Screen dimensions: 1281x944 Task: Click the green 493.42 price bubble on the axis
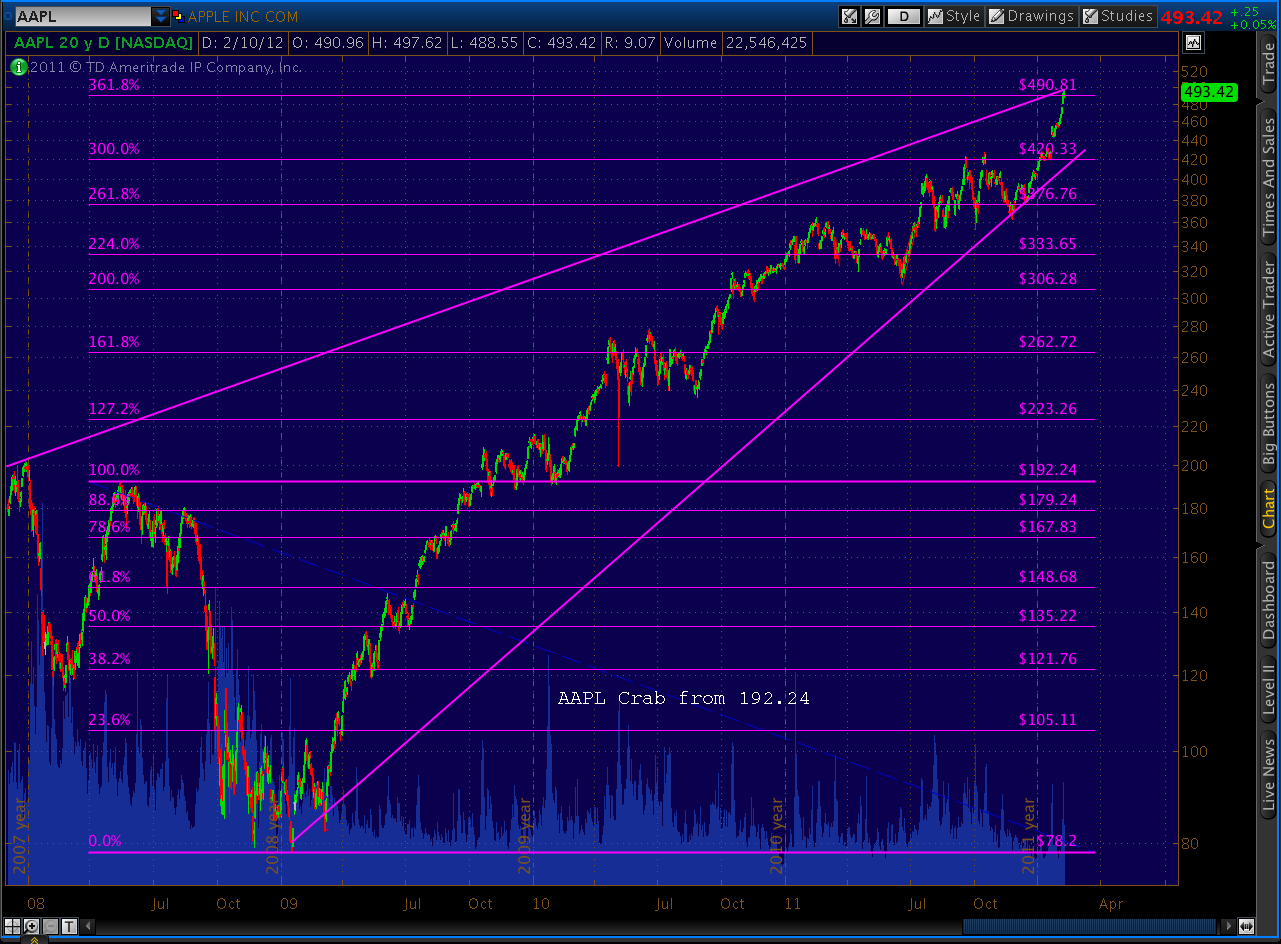pyautogui.click(x=1209, y=92)
